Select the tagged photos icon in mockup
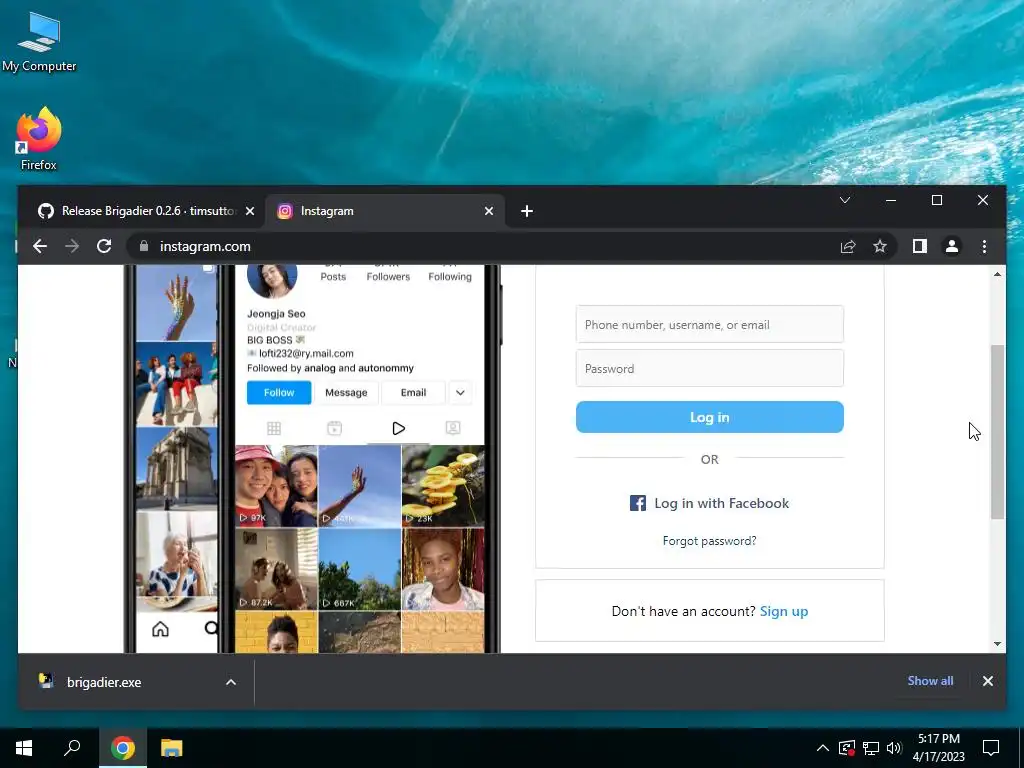This screenshot has width=1024, height=768. click(453, 428)
